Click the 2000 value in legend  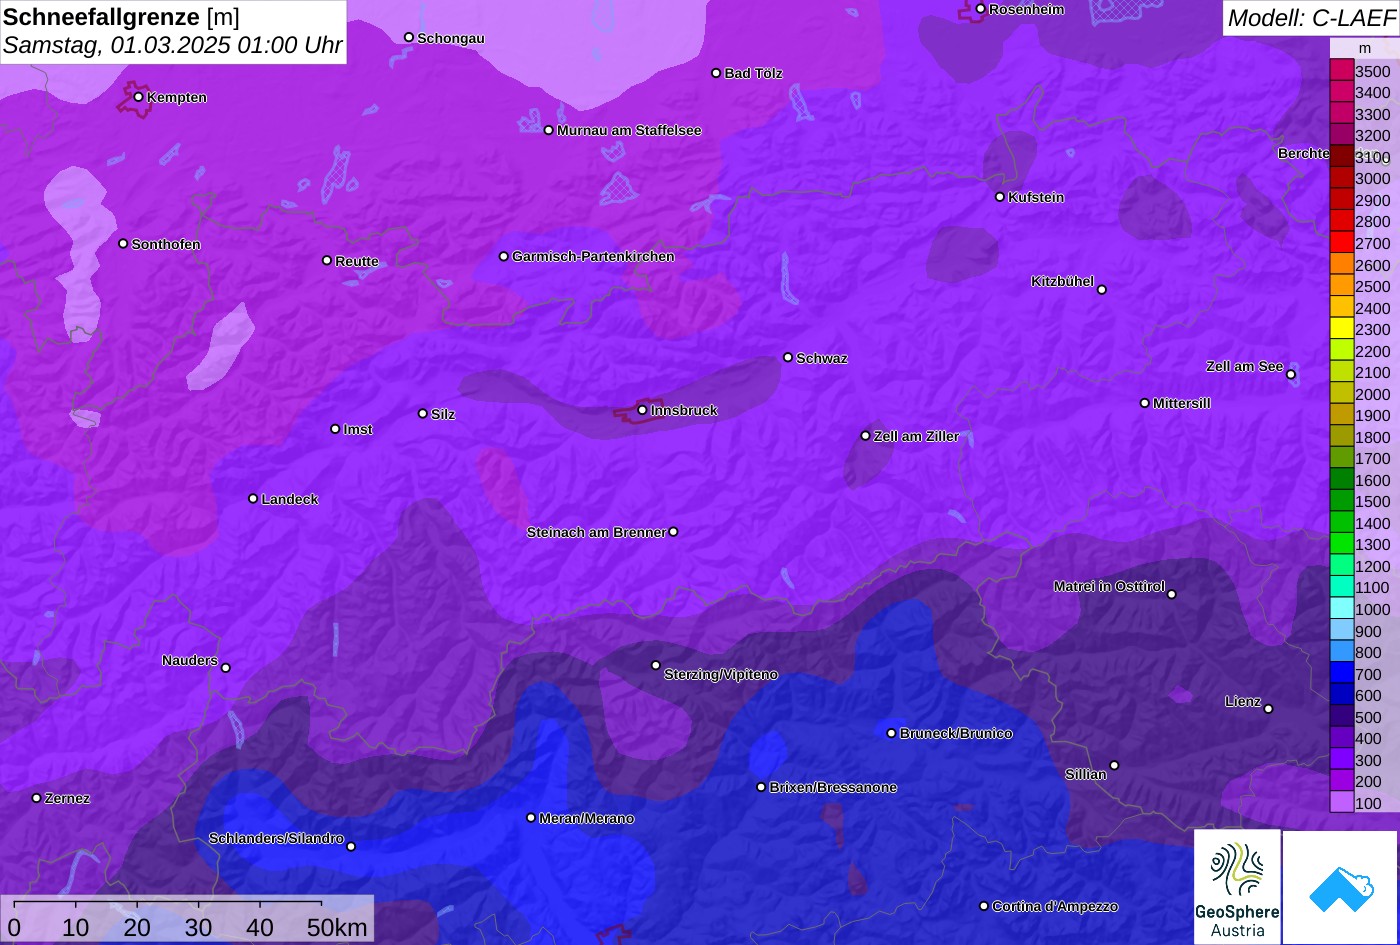(1373, 394)
